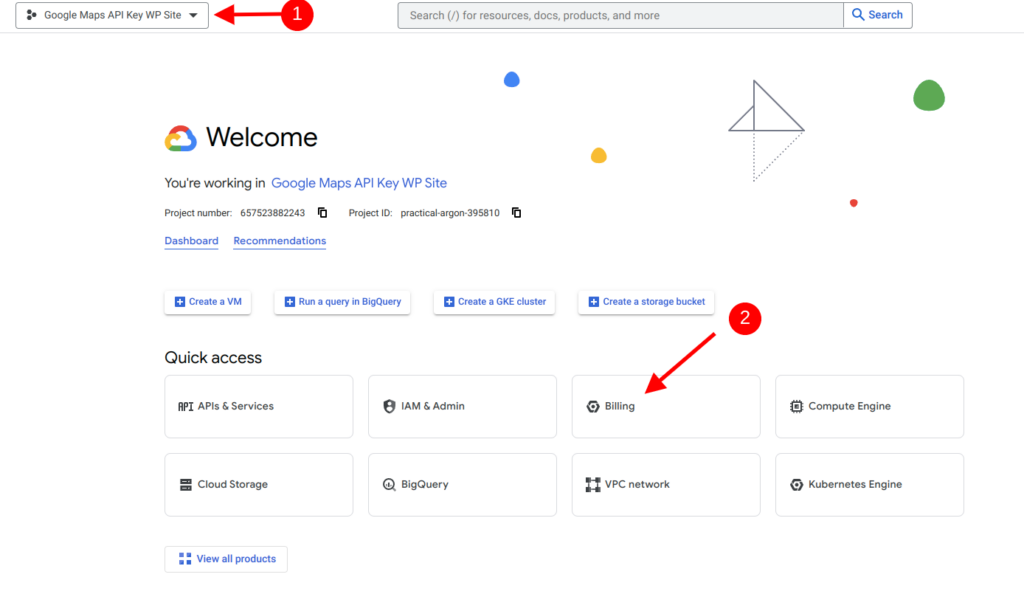Viewport: 1024px width, 594px height.
Task: Click inside the resources search field
Action: 620,15
